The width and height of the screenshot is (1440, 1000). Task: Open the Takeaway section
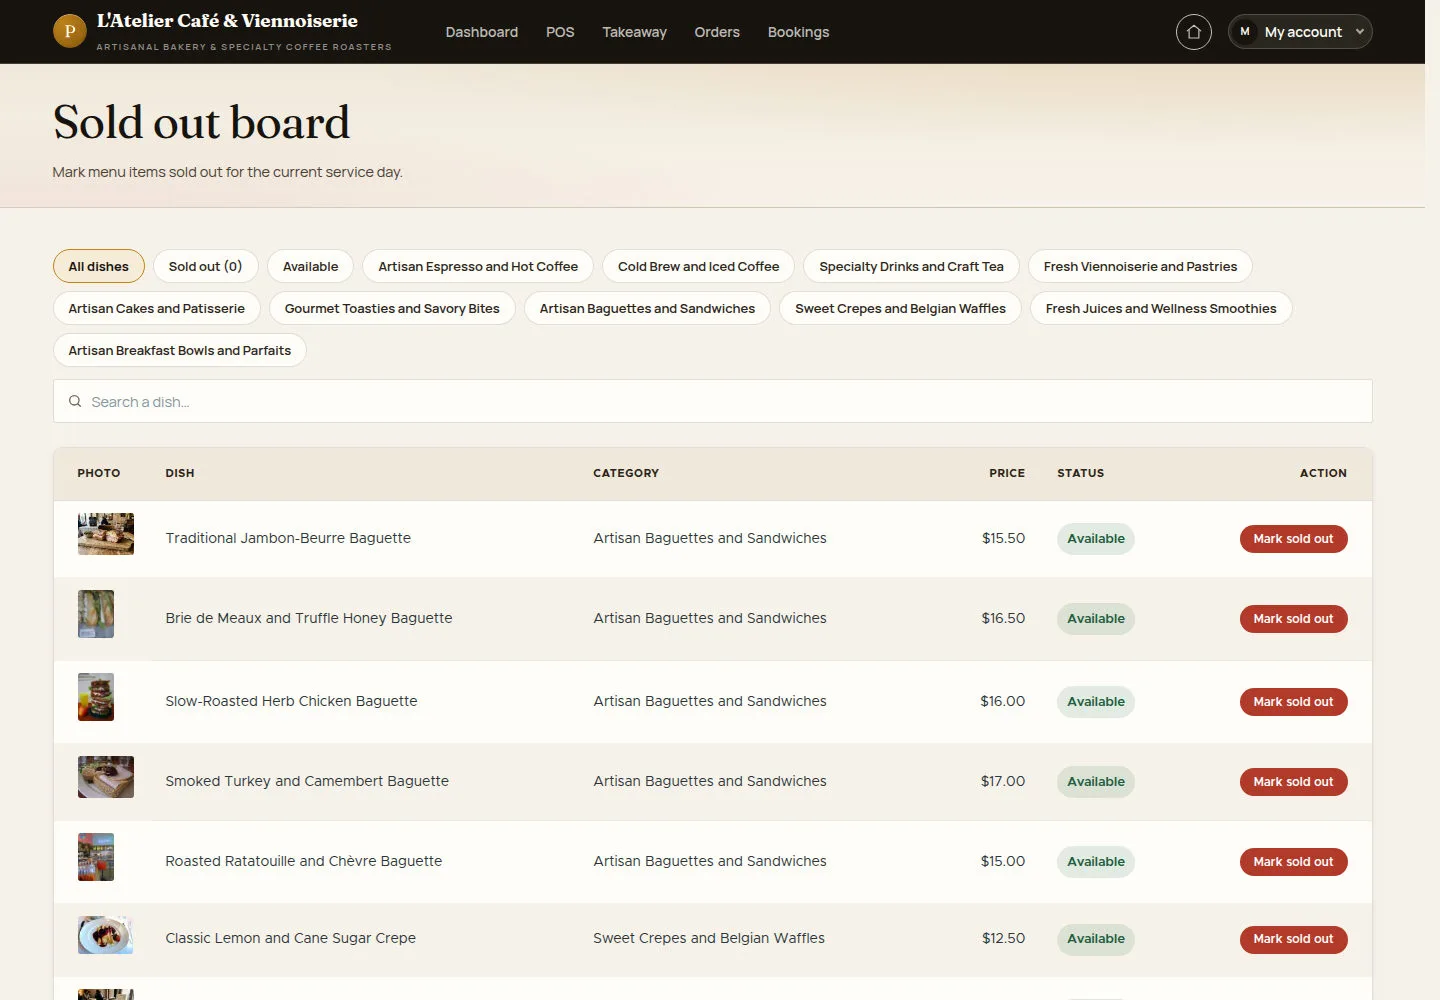point(634,32)
